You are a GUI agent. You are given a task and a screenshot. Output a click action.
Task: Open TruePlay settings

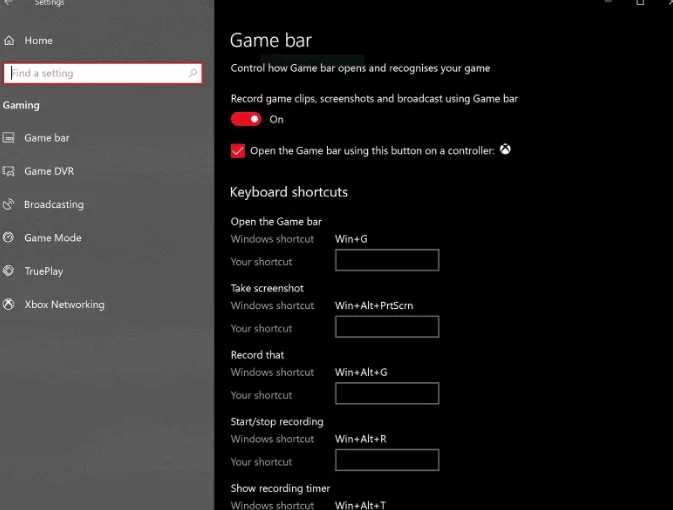43,271
